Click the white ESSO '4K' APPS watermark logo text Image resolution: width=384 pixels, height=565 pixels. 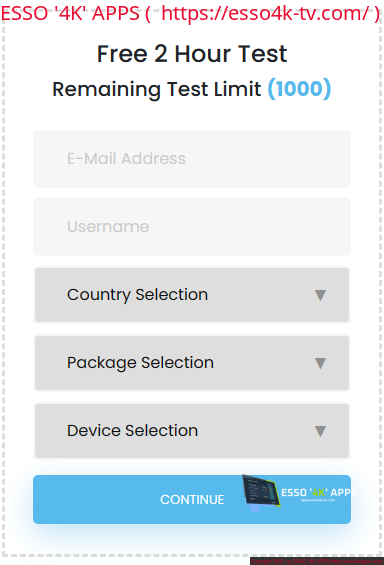coord(318,493)
